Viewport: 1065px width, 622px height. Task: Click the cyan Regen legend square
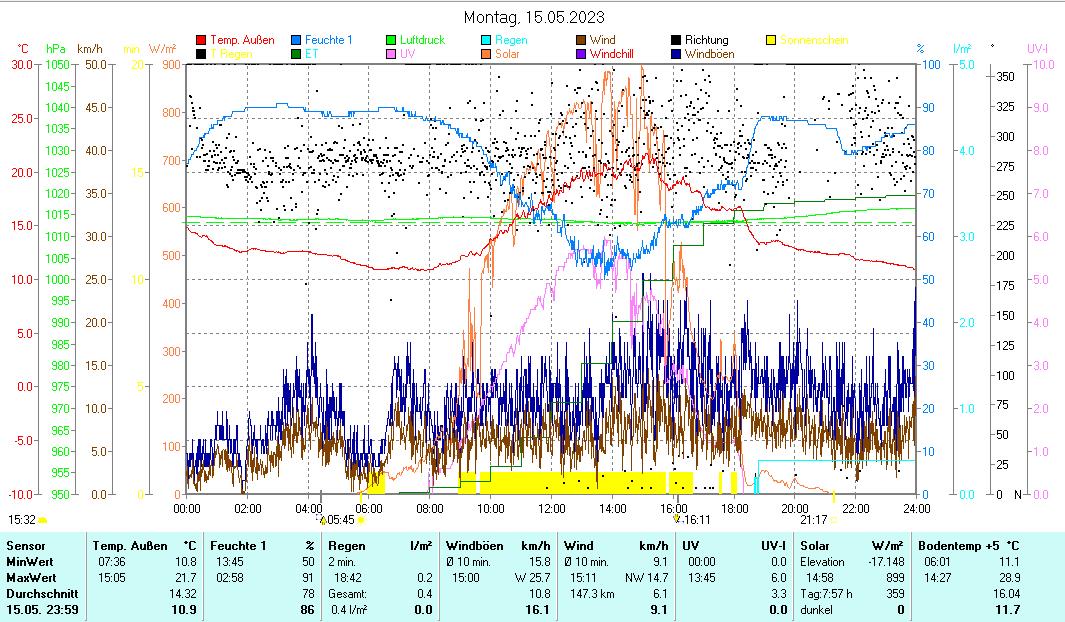tap(486, 41)
